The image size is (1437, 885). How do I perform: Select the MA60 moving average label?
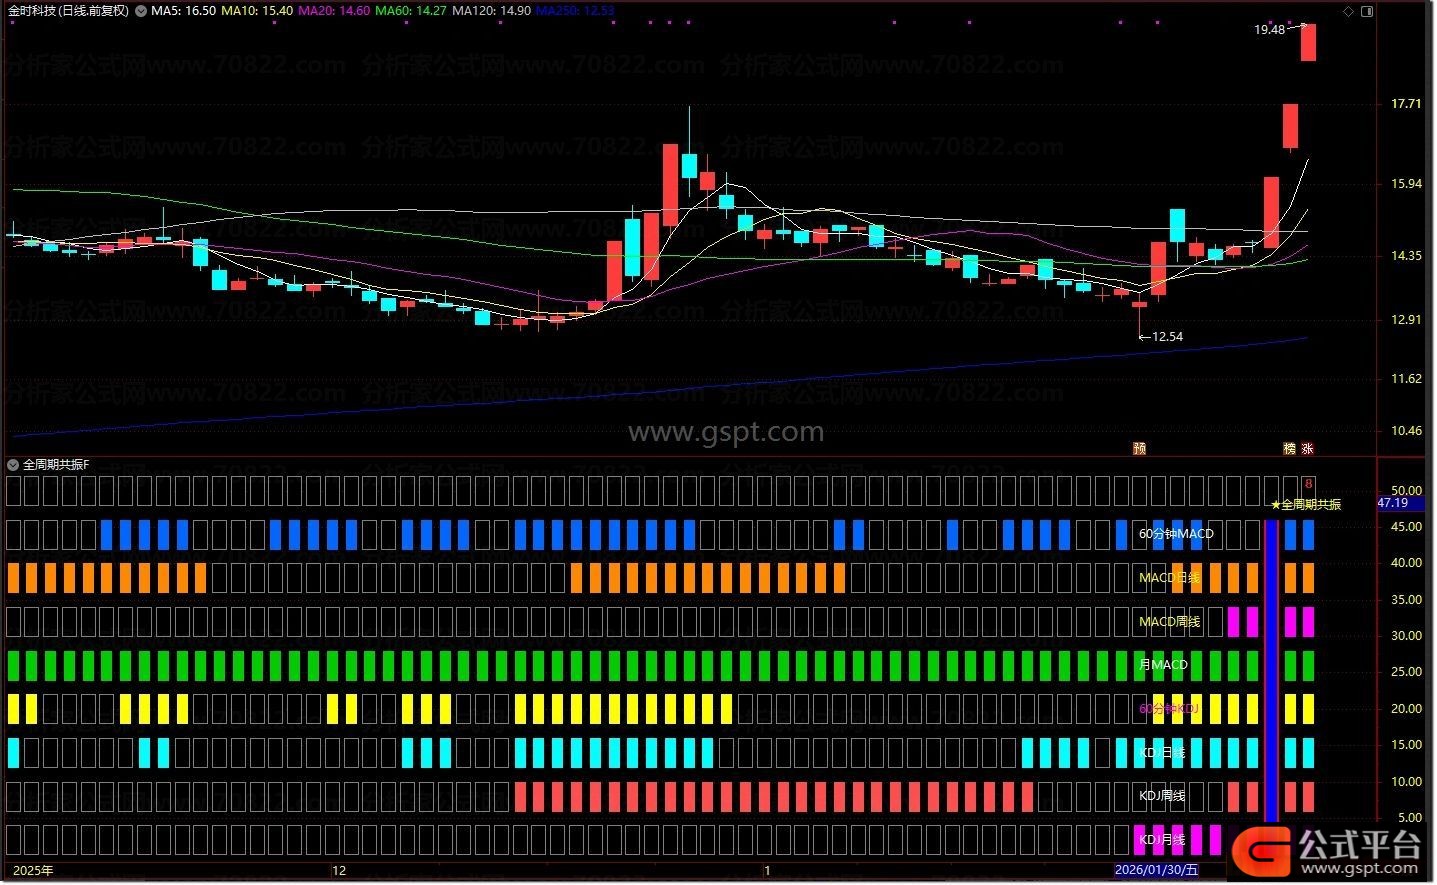[x=410, y=11]
